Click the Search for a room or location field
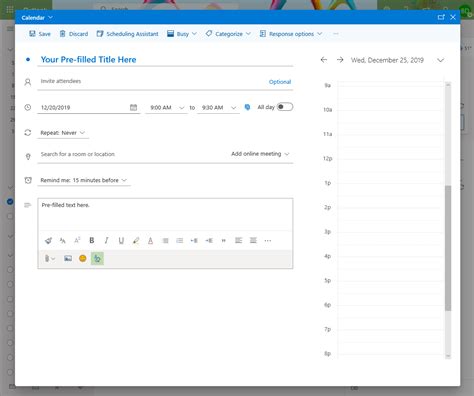 133,154
